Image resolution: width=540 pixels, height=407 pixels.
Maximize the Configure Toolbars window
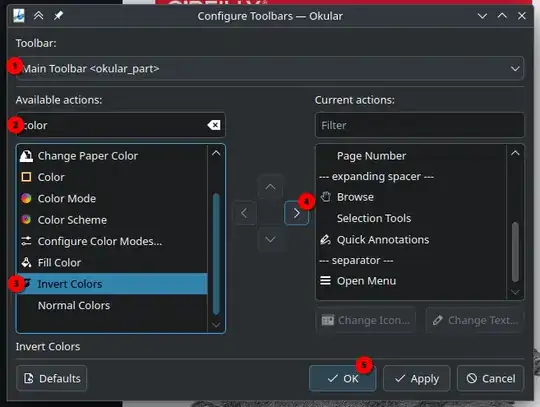click(502, 16)
